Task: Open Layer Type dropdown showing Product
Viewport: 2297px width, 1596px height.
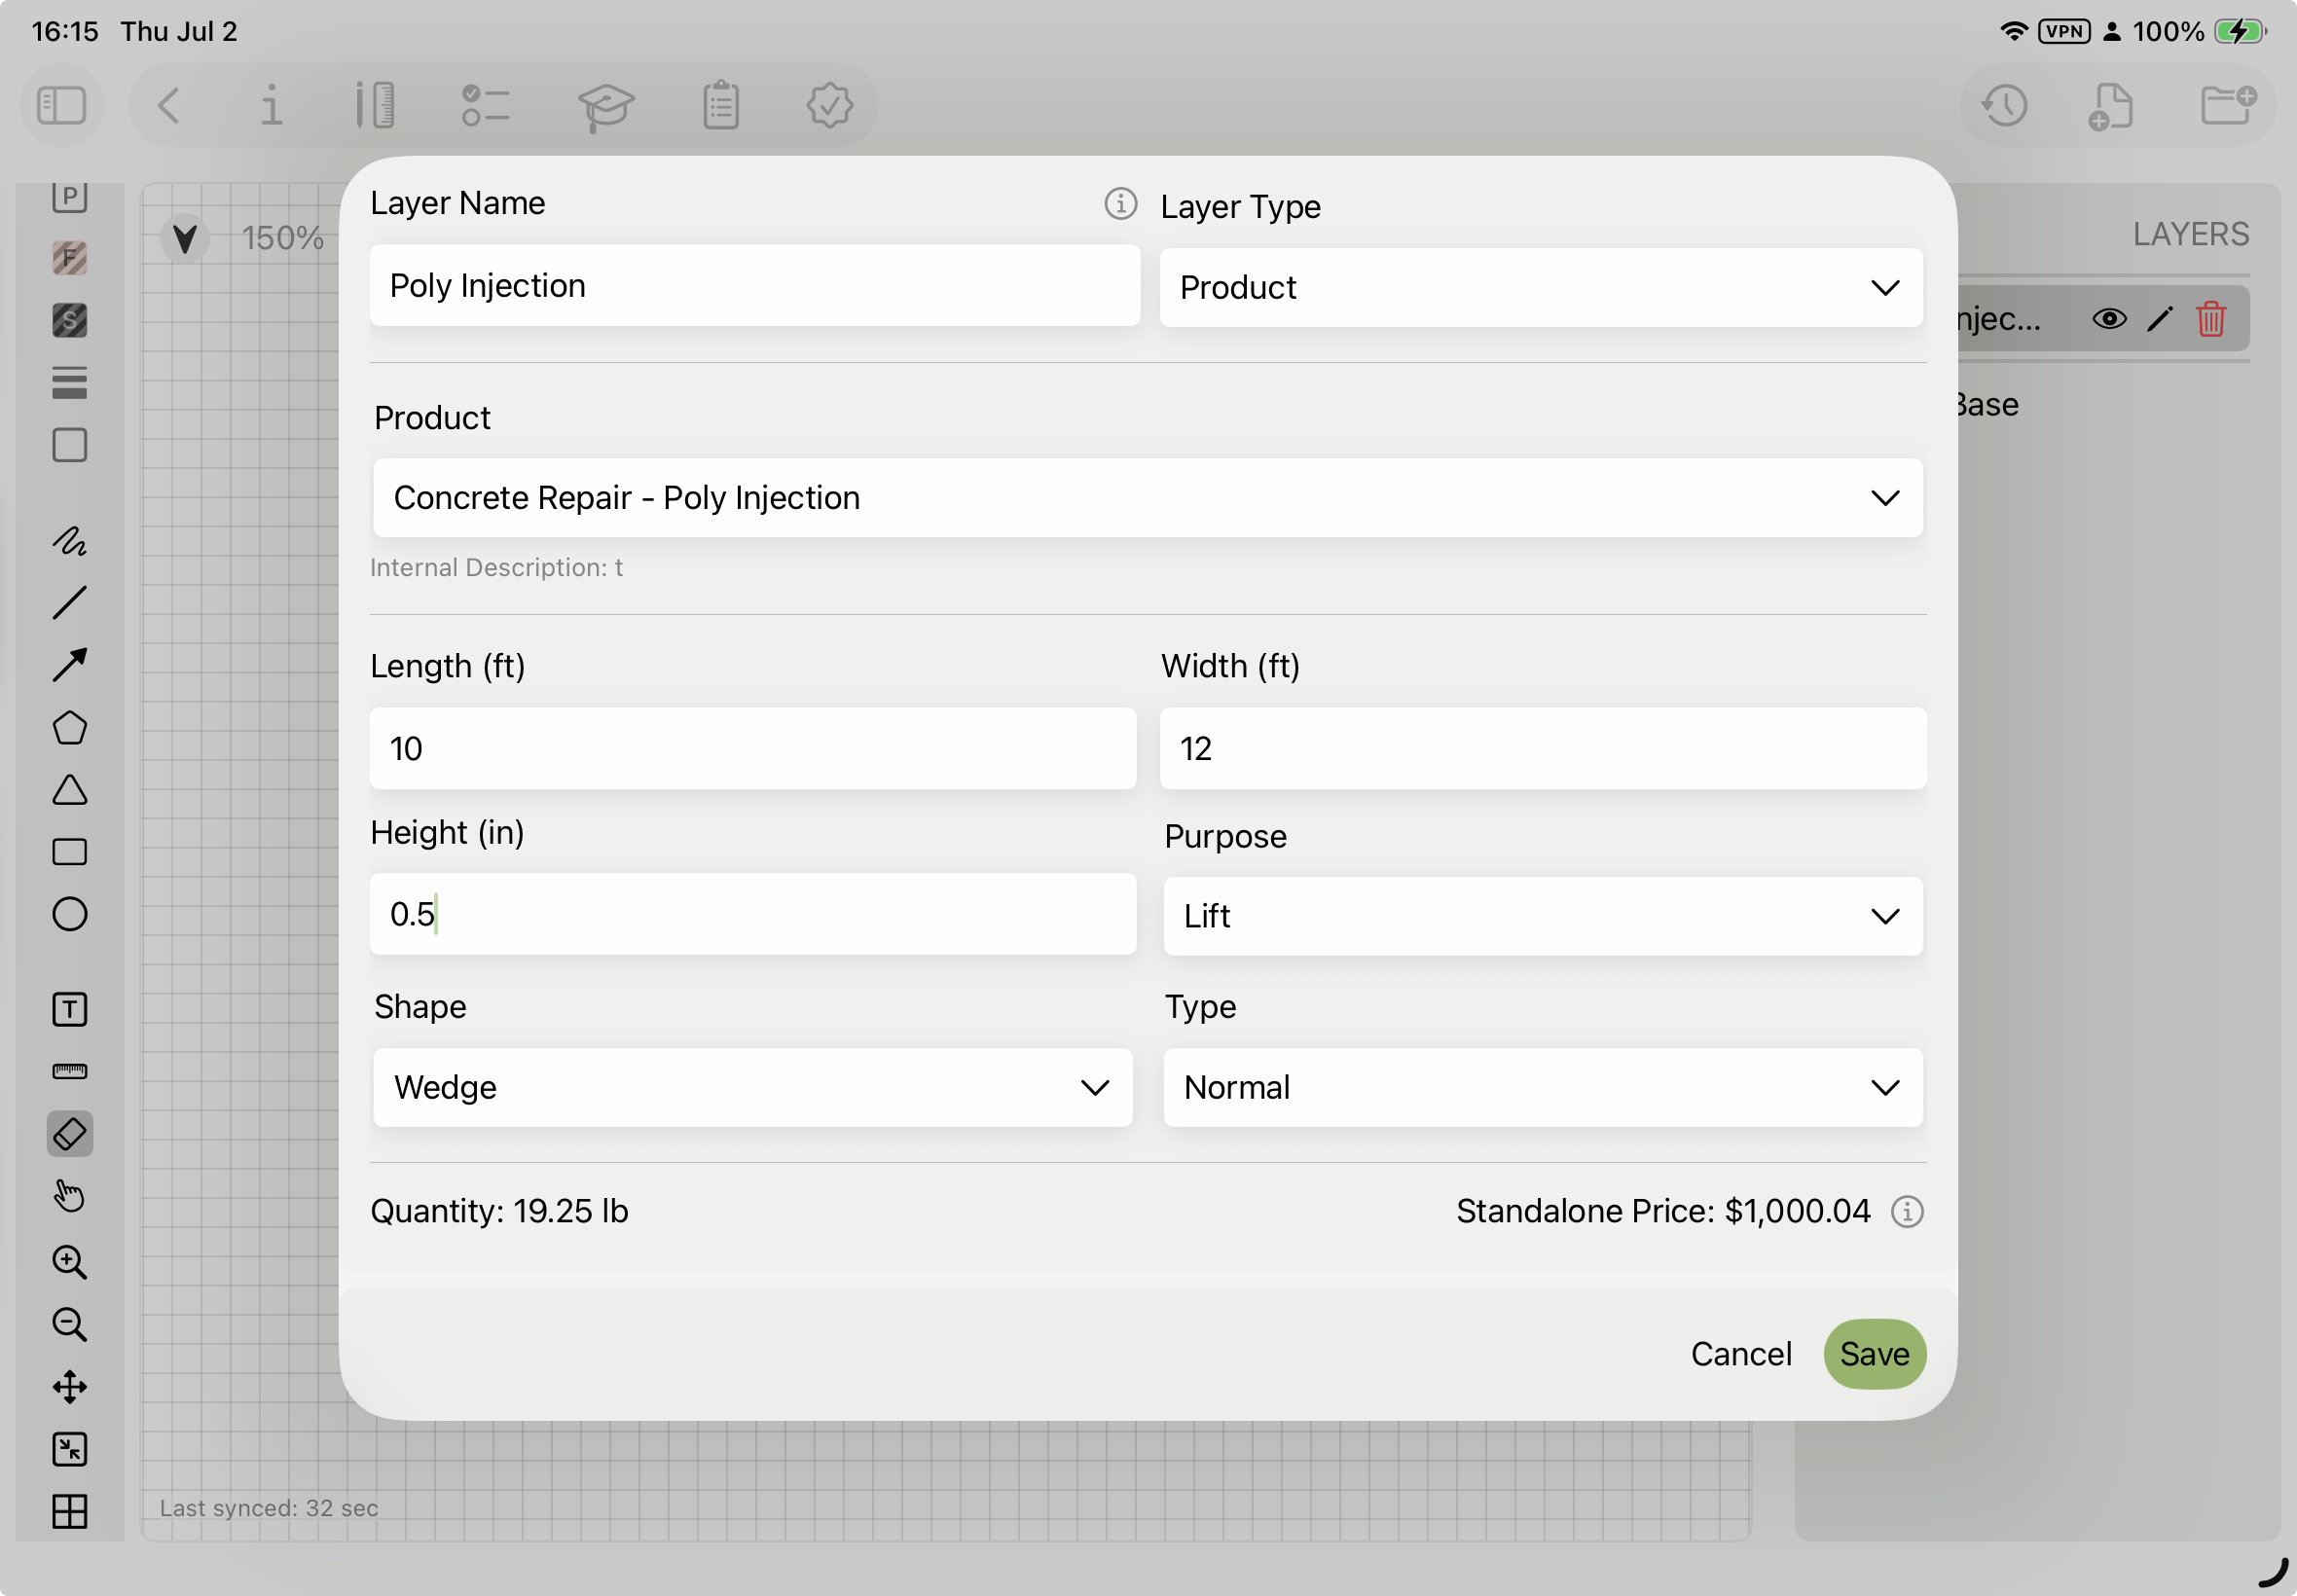Action: 1540,288
